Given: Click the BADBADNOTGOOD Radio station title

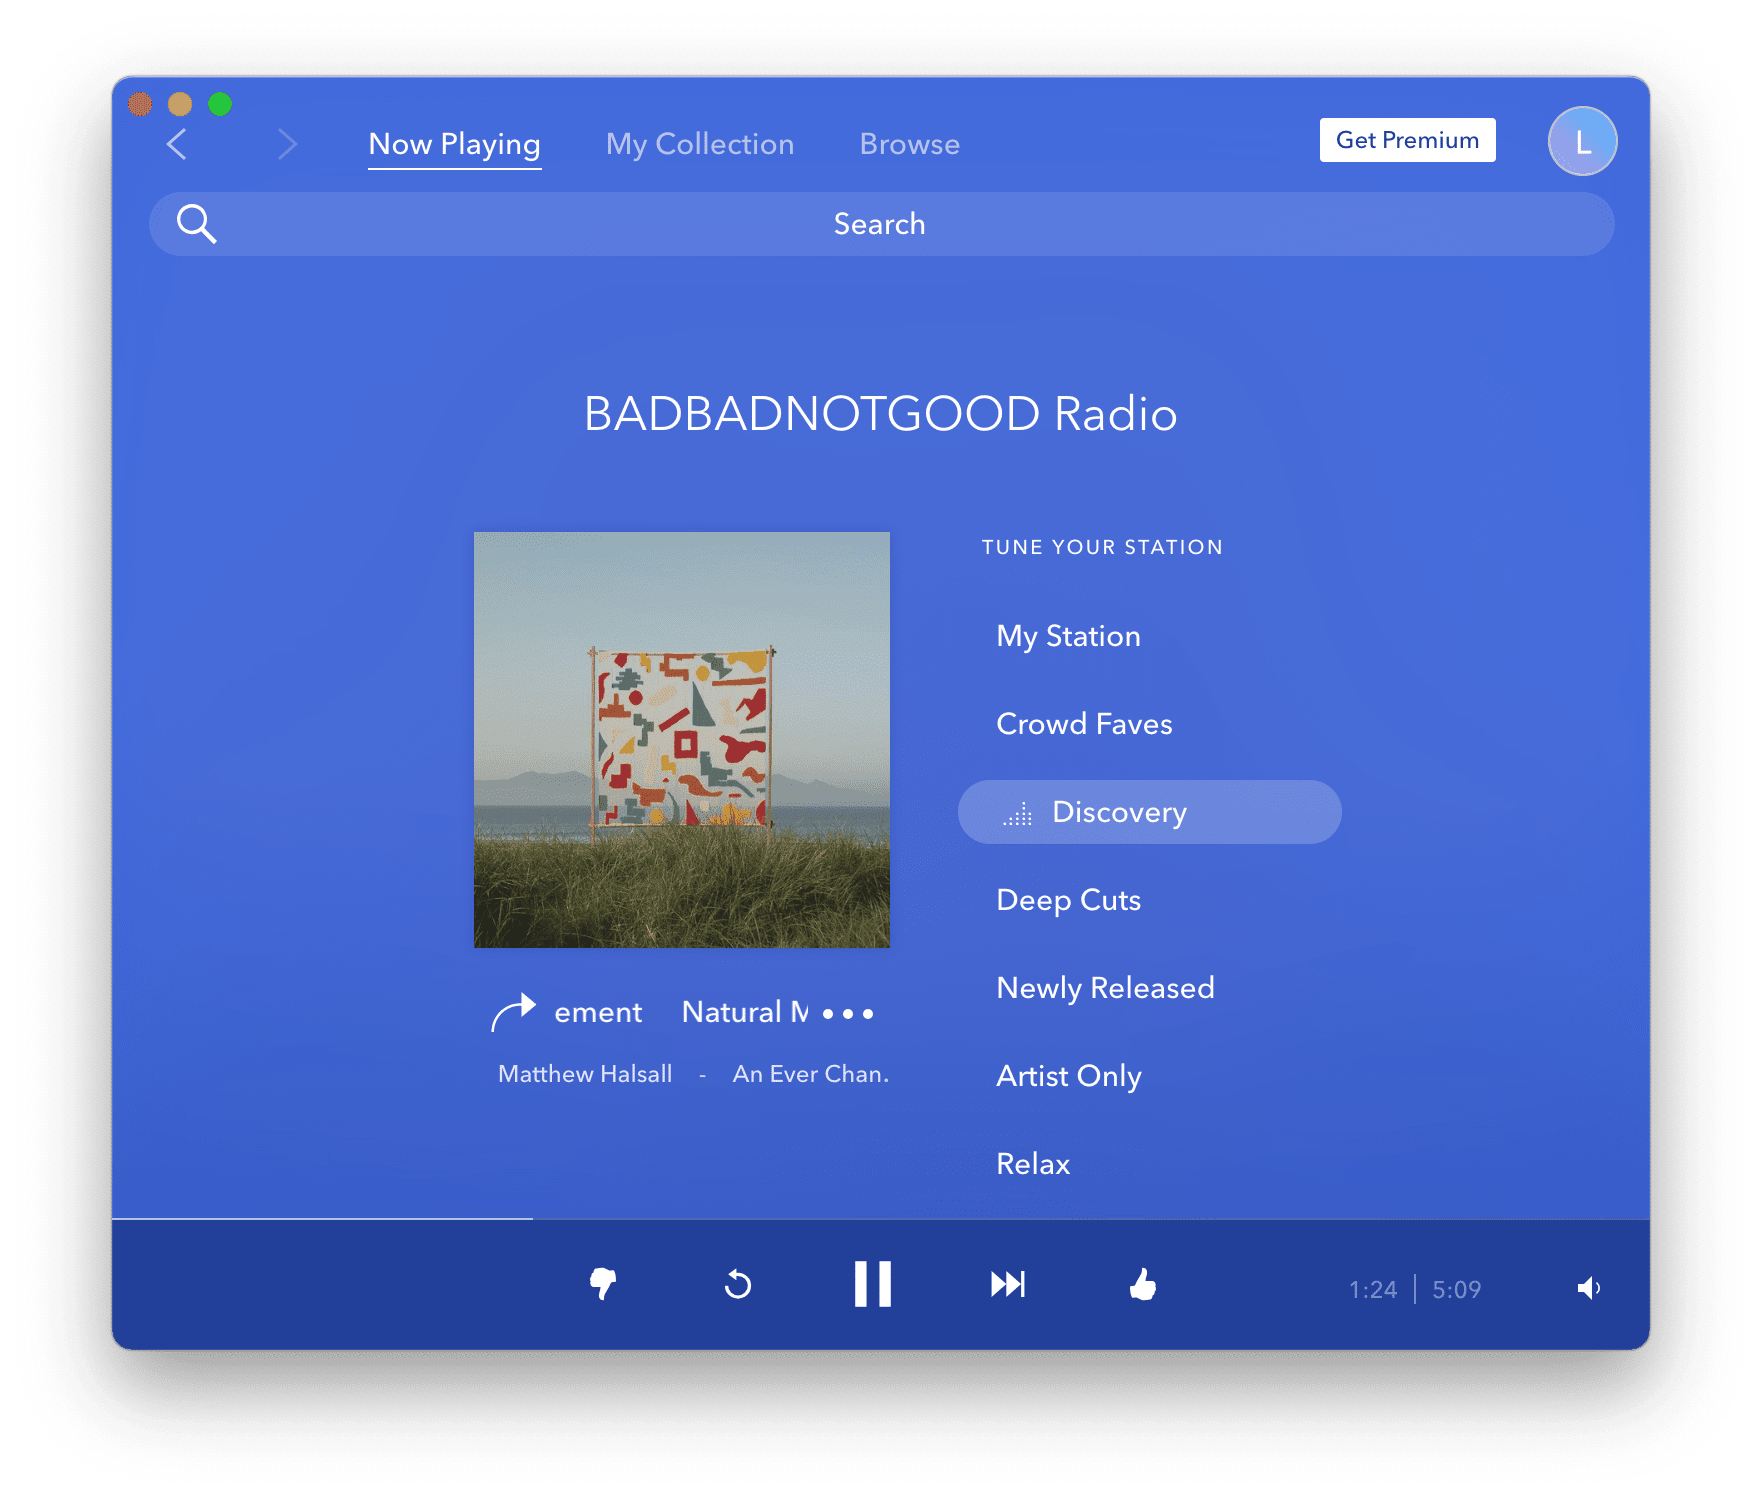Looking at the screenshot, I should pos(881,414).
